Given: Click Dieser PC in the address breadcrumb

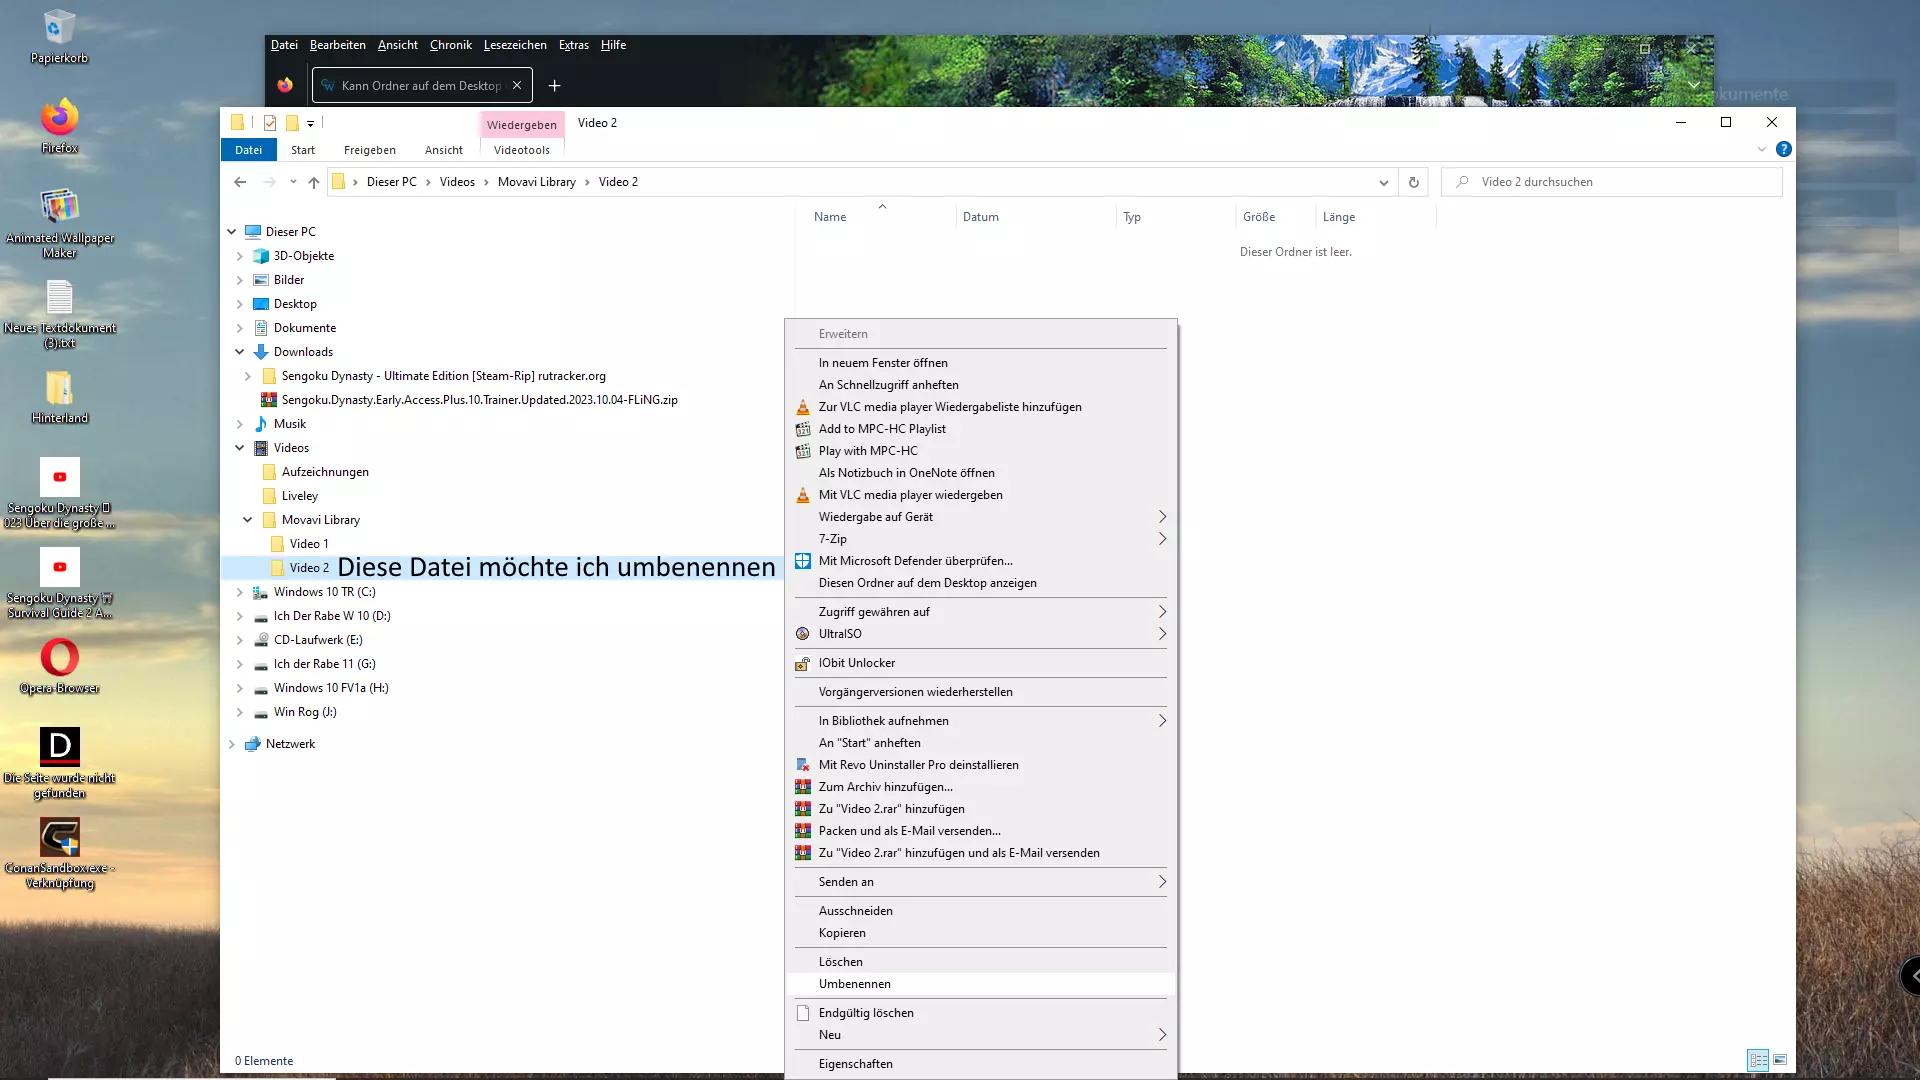Looking at the screenshot, I should (x=392, y=182).
